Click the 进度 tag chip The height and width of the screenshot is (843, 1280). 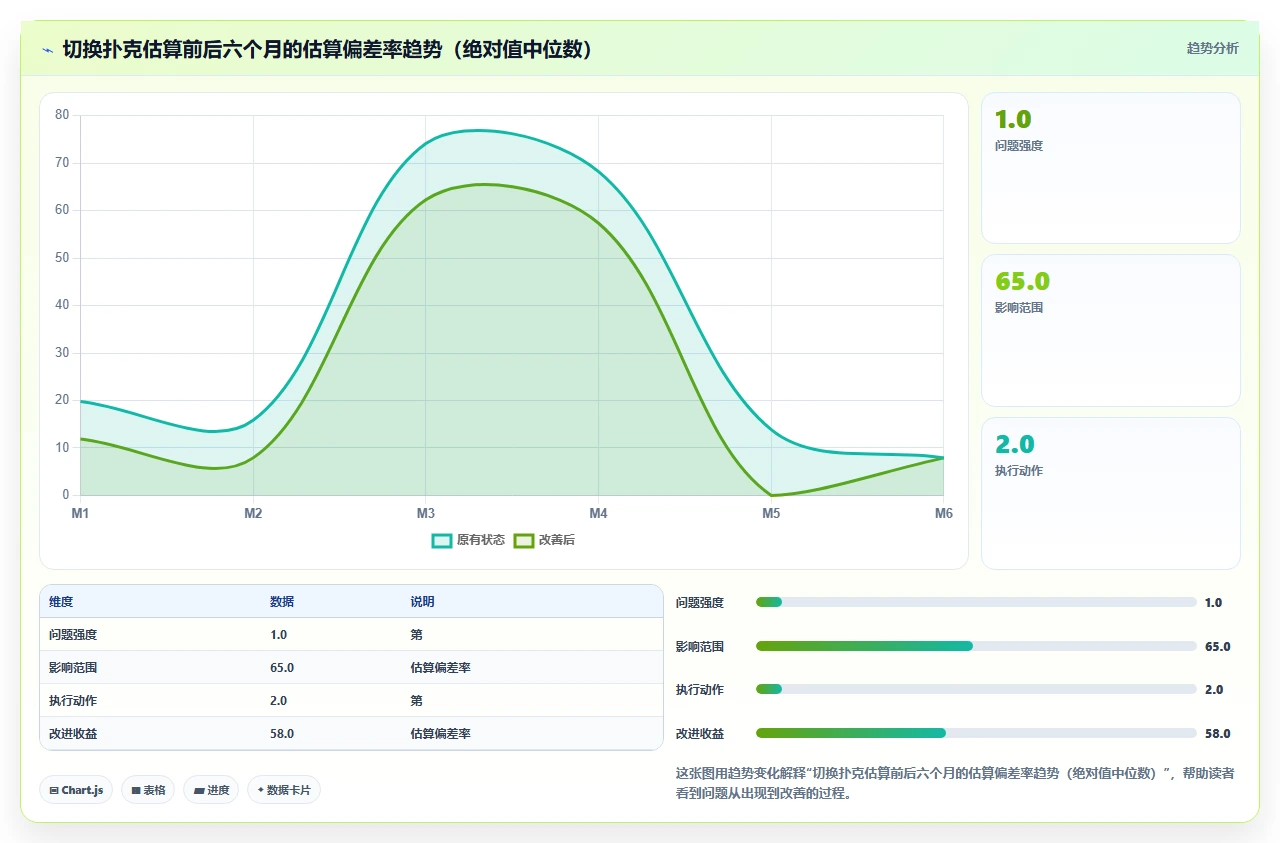[x=212, y=790]
